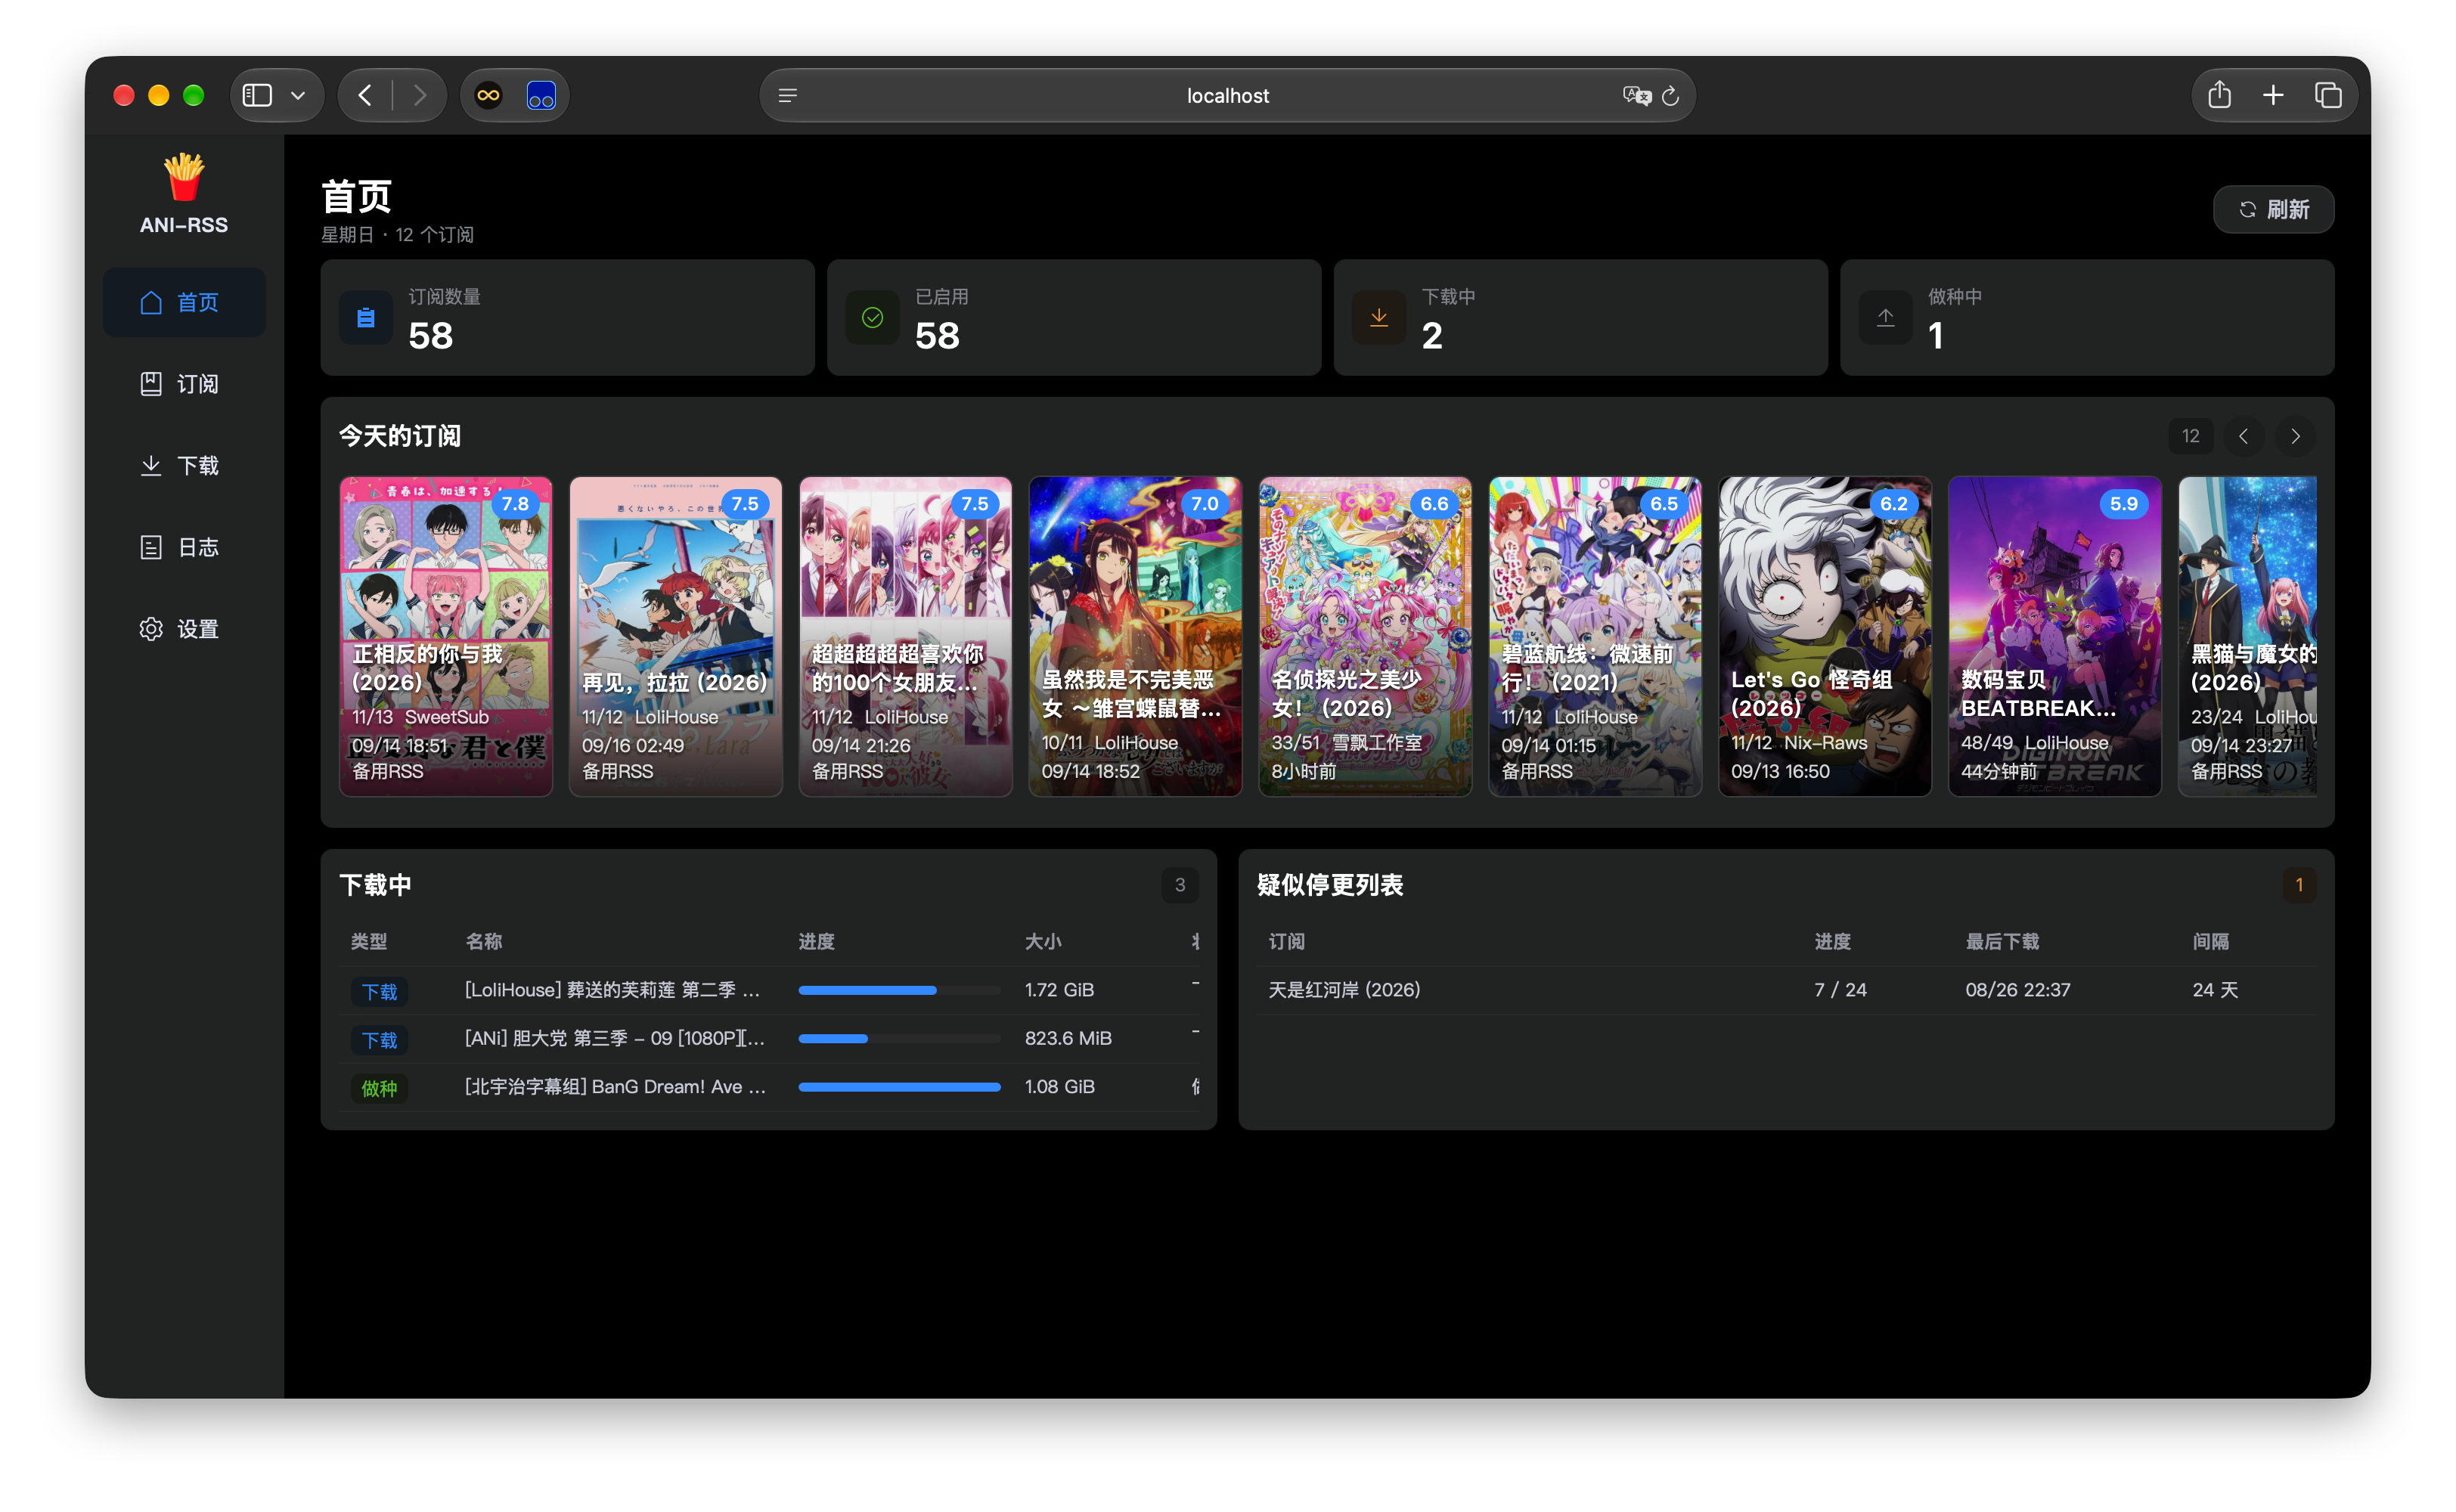Click the 进度 column header in 下载中 table
The width and height of the screenshot is (2456, 1512).
coord(816,941)
